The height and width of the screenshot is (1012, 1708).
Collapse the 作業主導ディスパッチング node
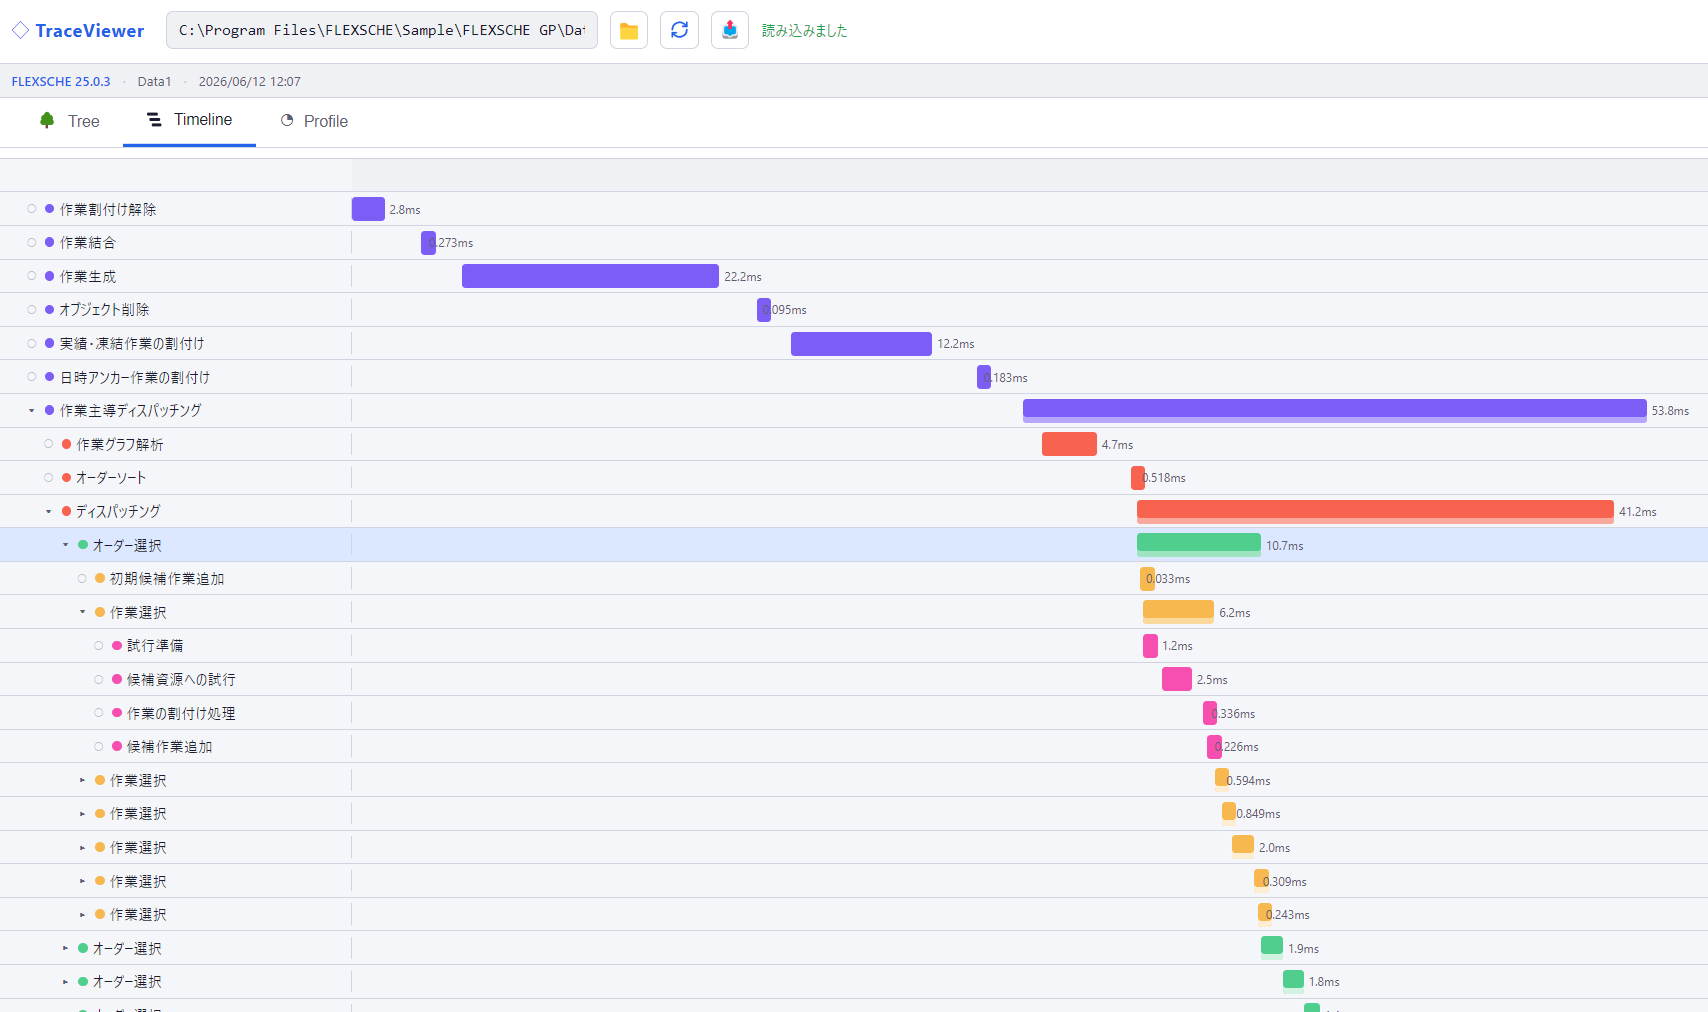click(x=32, y=410)
